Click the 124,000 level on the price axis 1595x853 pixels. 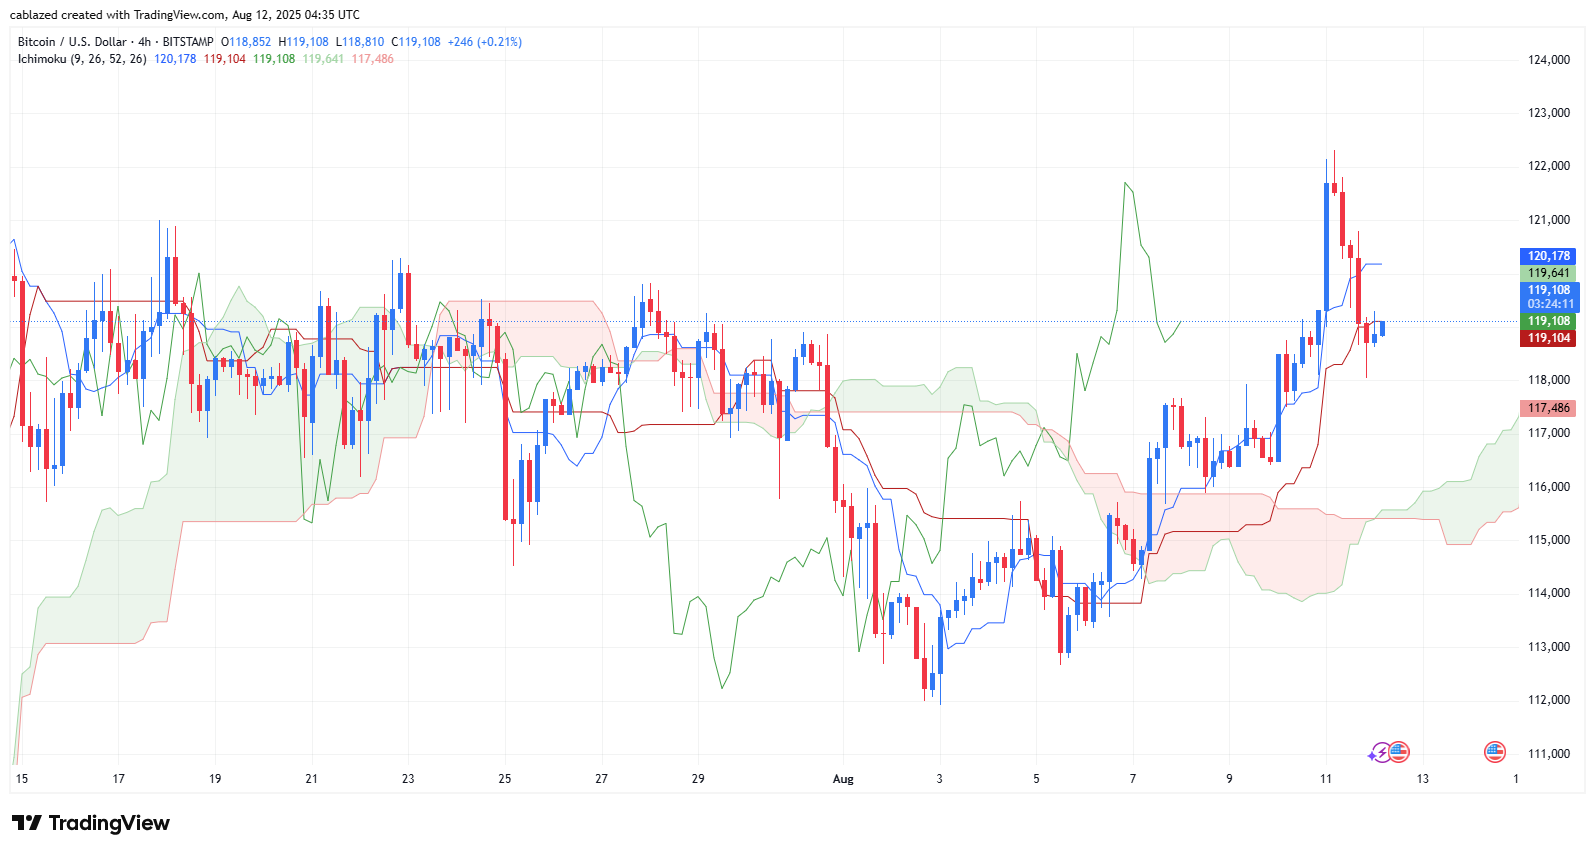1549,60
